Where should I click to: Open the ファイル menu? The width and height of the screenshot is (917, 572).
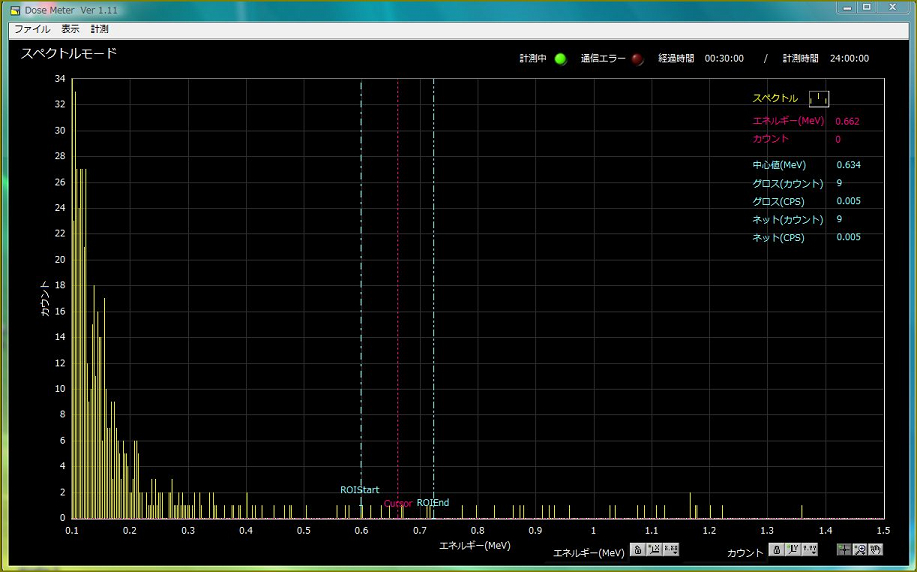point(32,29)
